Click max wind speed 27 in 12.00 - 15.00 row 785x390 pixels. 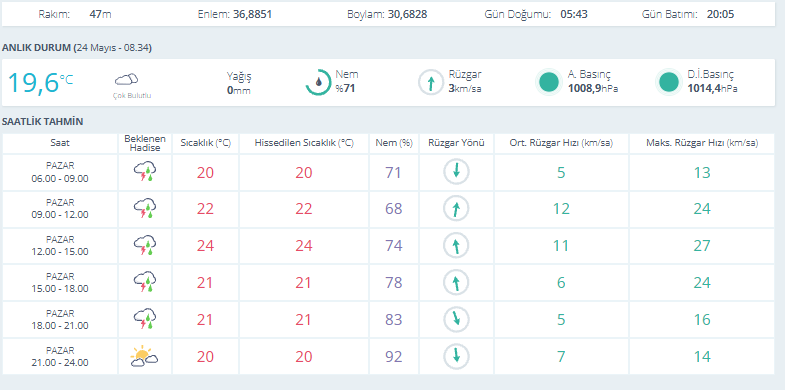coord(702,246)
